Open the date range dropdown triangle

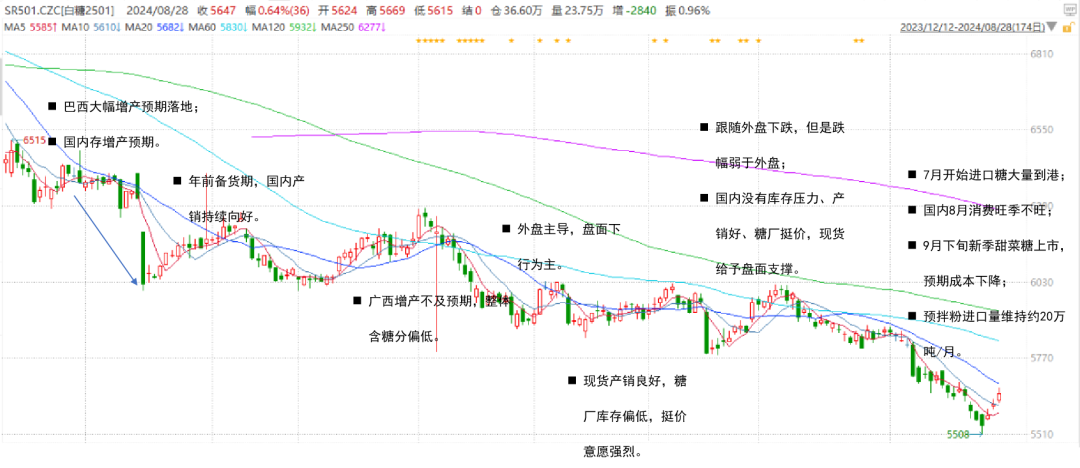point(1052,26)
